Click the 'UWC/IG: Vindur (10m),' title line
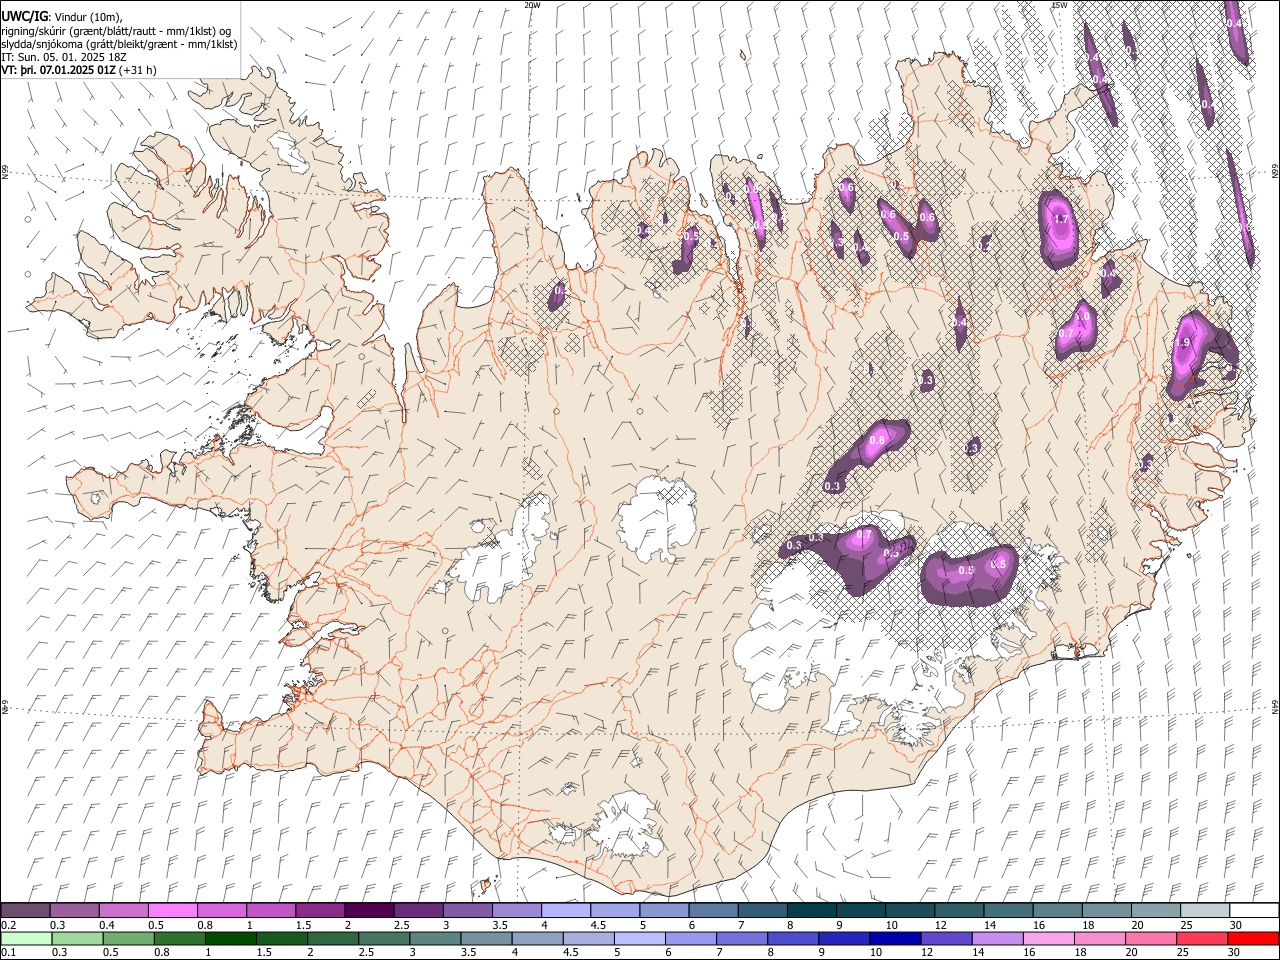 (x=61, y=16)
